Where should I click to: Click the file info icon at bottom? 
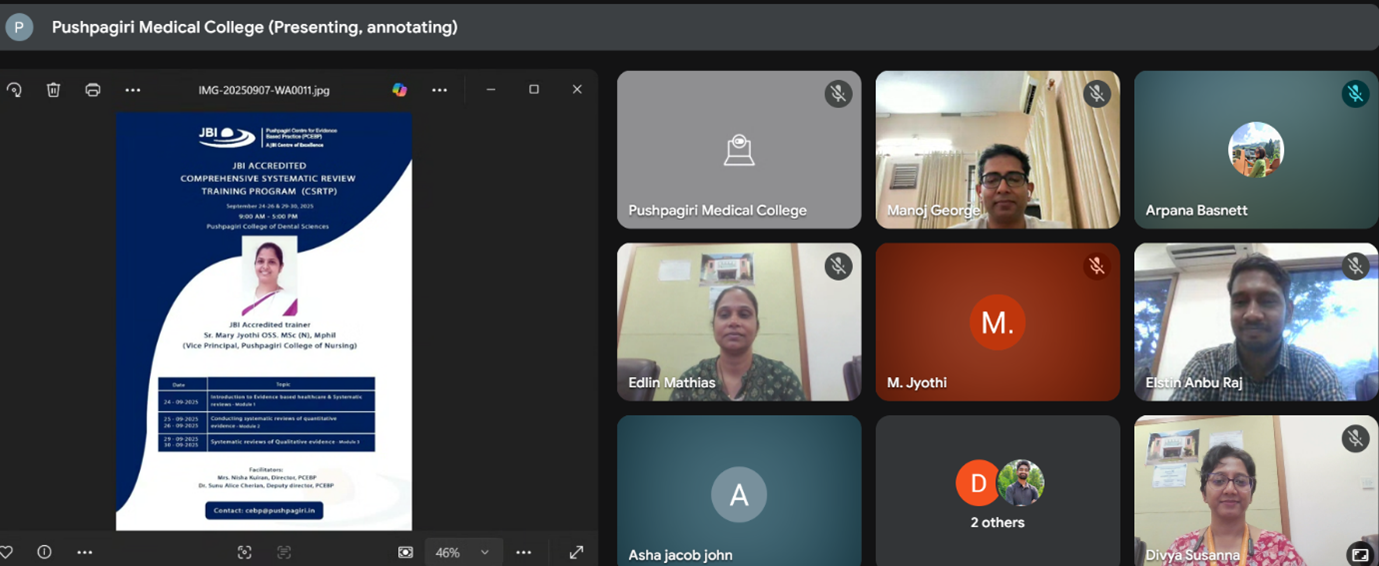point(44,552)
